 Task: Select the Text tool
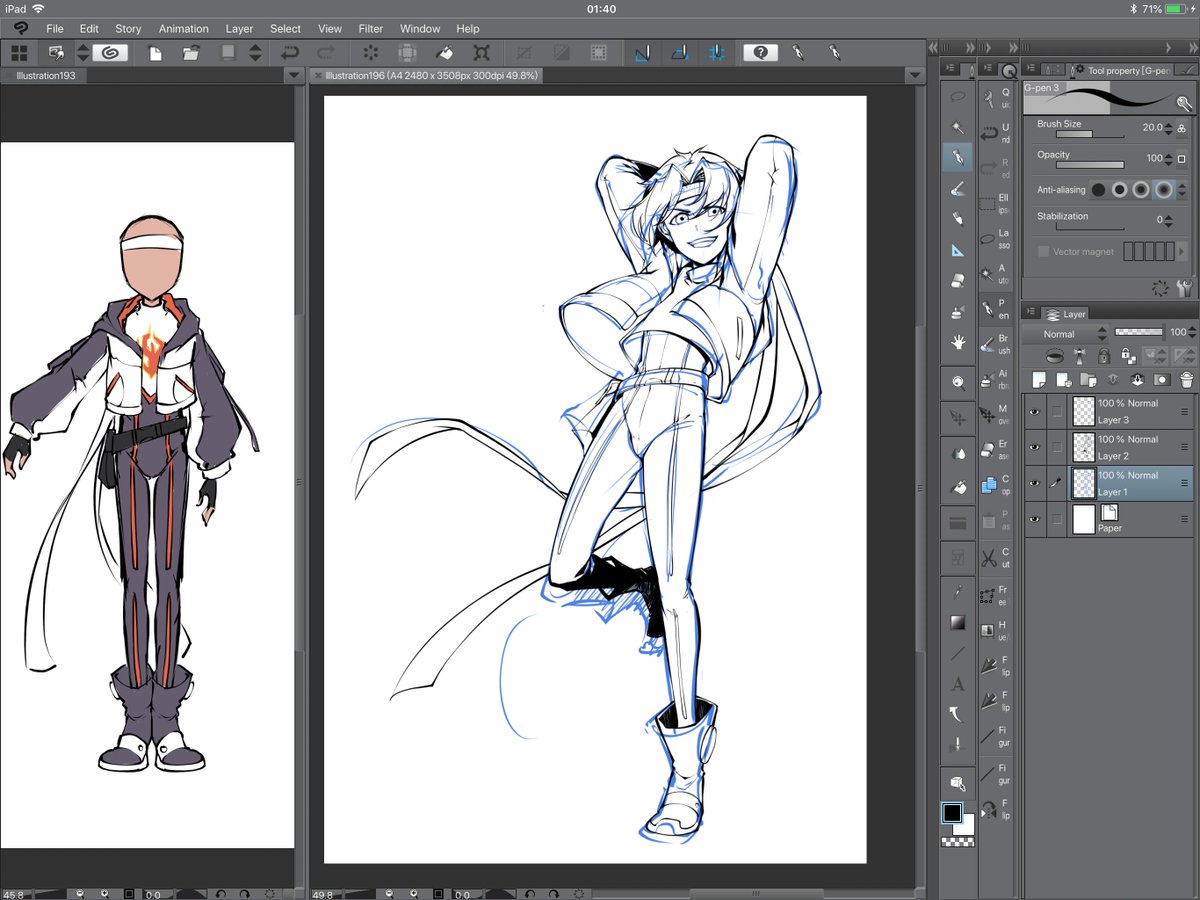click(958, 684)
